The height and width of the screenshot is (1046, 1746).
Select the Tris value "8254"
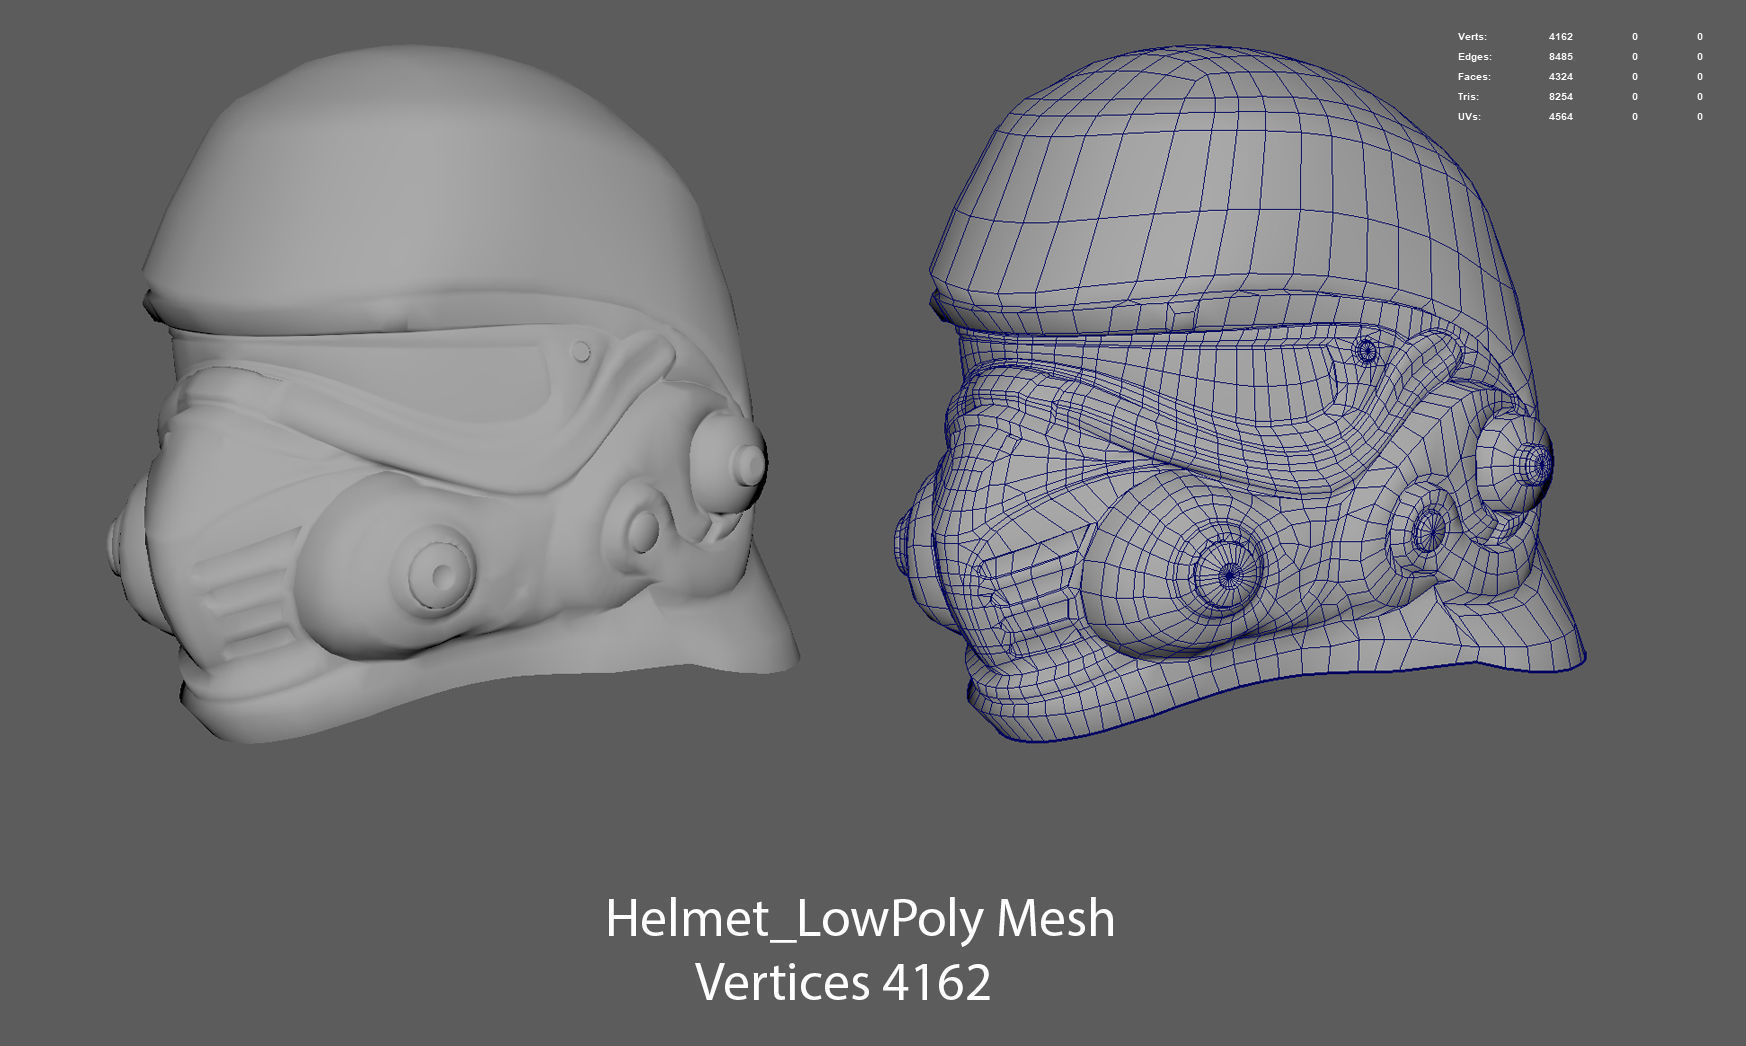coord(1560,97)
